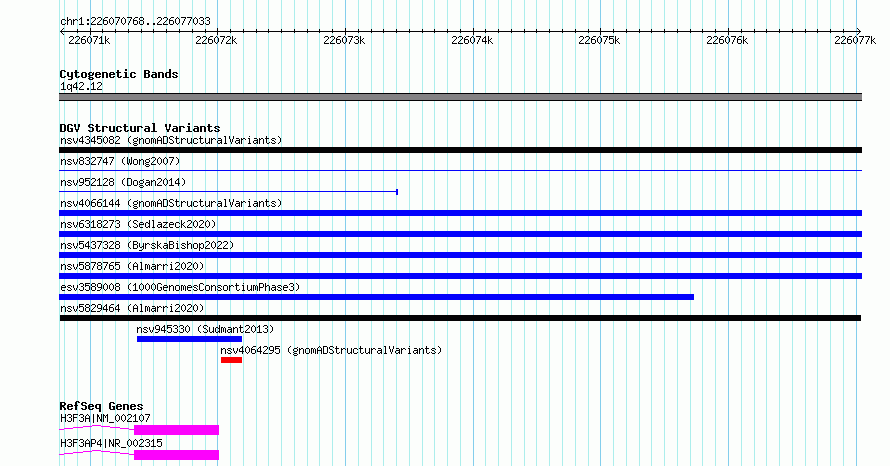Click the RefSeq Genes track title
Image resolution: width=890 pixels, height=466 pixels.
[x=101, y=406]
